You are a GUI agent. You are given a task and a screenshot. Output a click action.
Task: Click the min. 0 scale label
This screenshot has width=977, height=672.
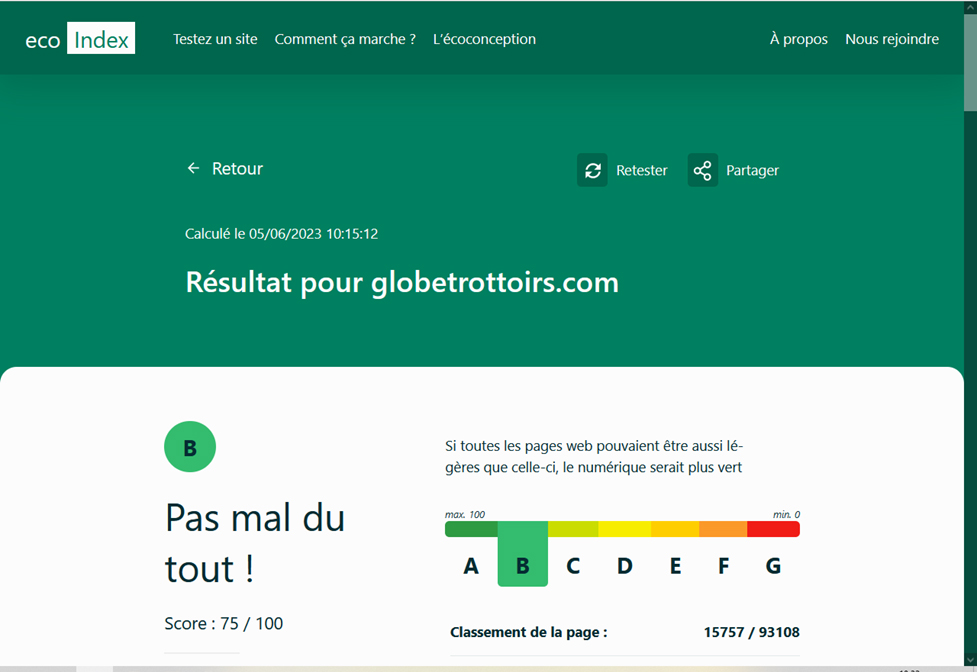[786, 514]
